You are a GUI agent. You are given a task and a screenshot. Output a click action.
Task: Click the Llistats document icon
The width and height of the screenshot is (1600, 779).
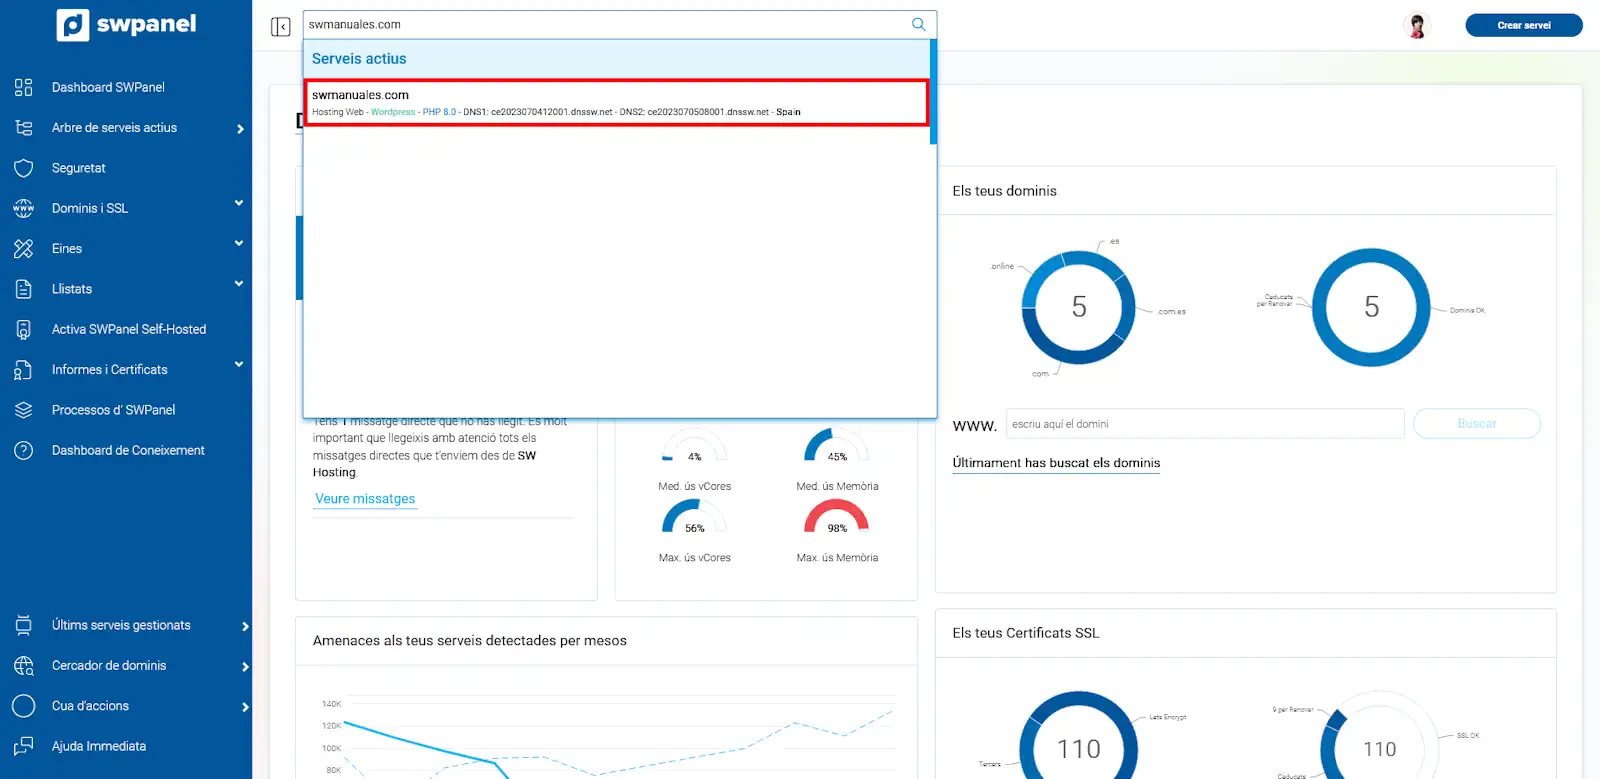(24, 289)
